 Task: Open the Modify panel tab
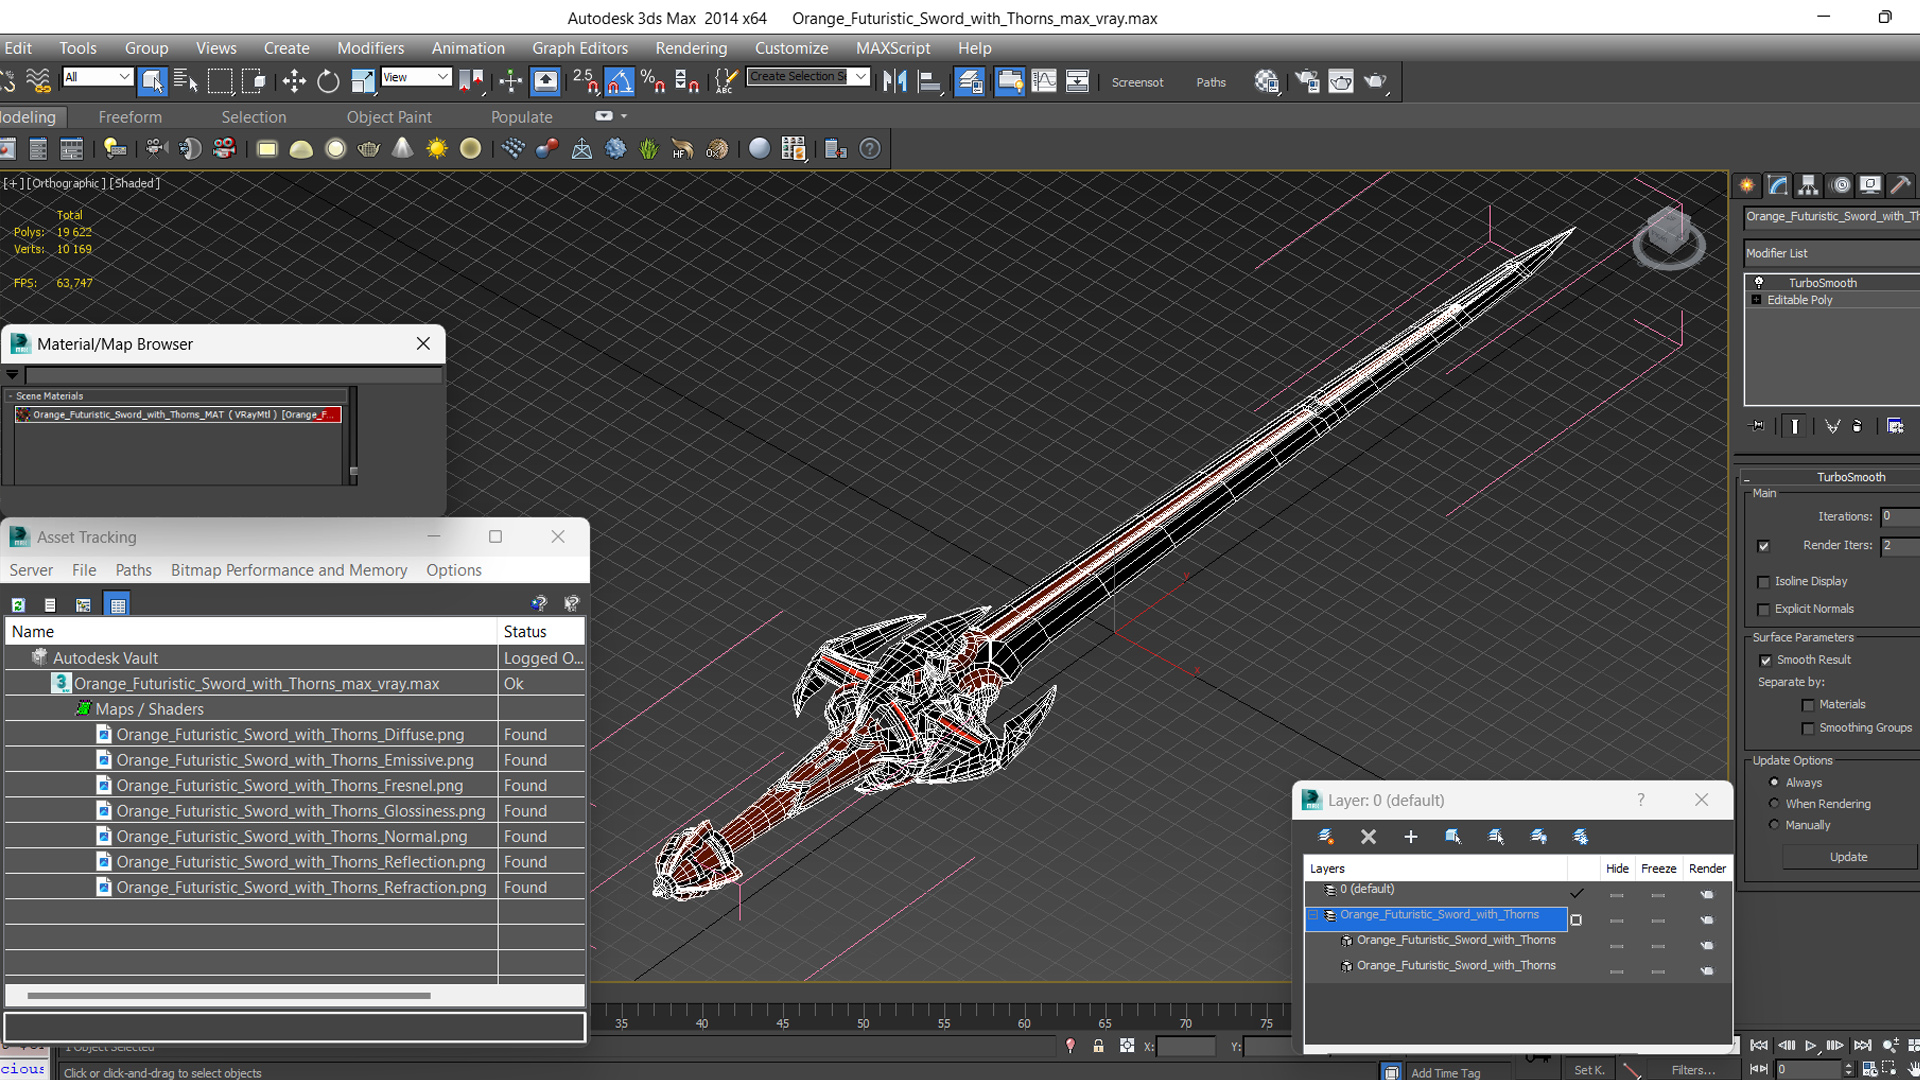1778,185
